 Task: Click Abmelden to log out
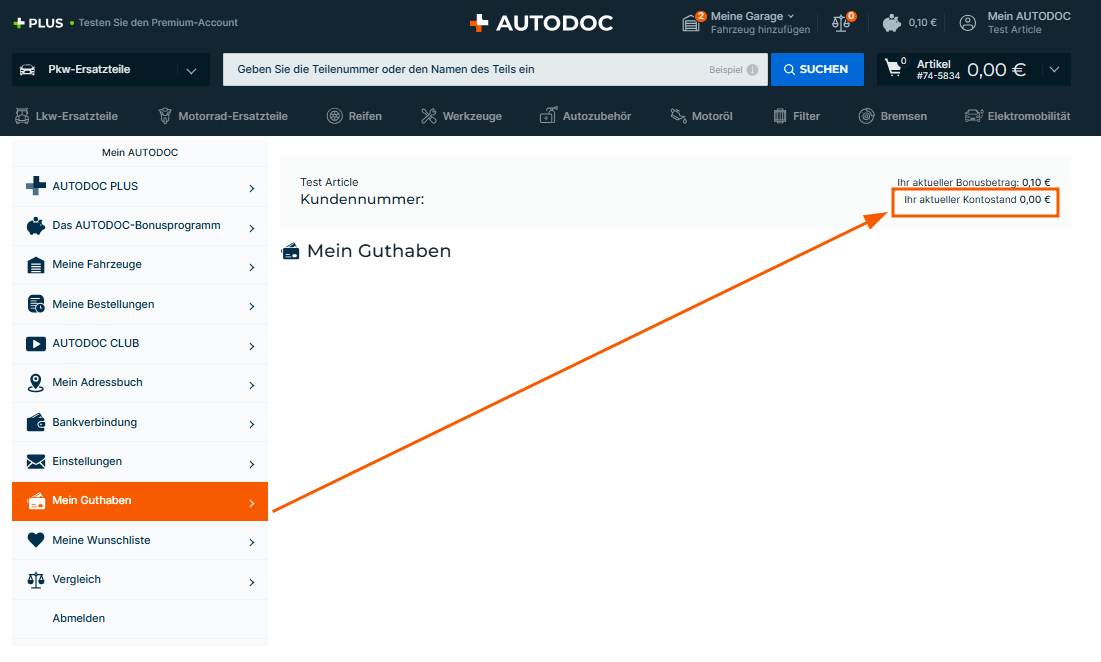pos(79,618)
